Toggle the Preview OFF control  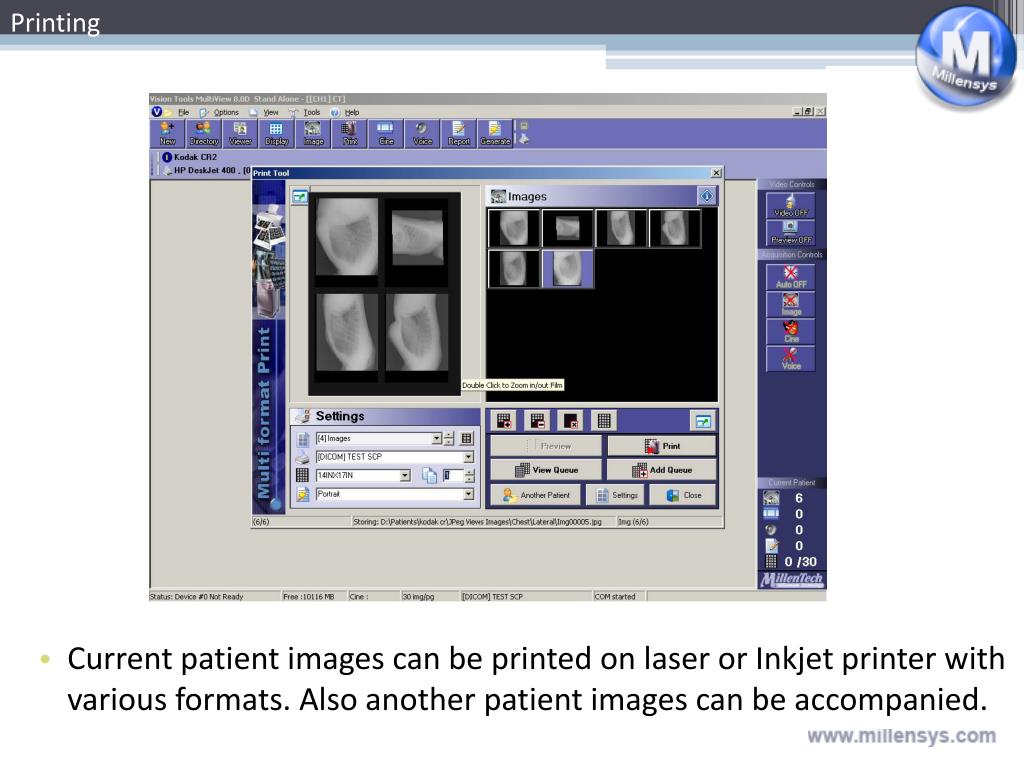[x=790, y=232]
